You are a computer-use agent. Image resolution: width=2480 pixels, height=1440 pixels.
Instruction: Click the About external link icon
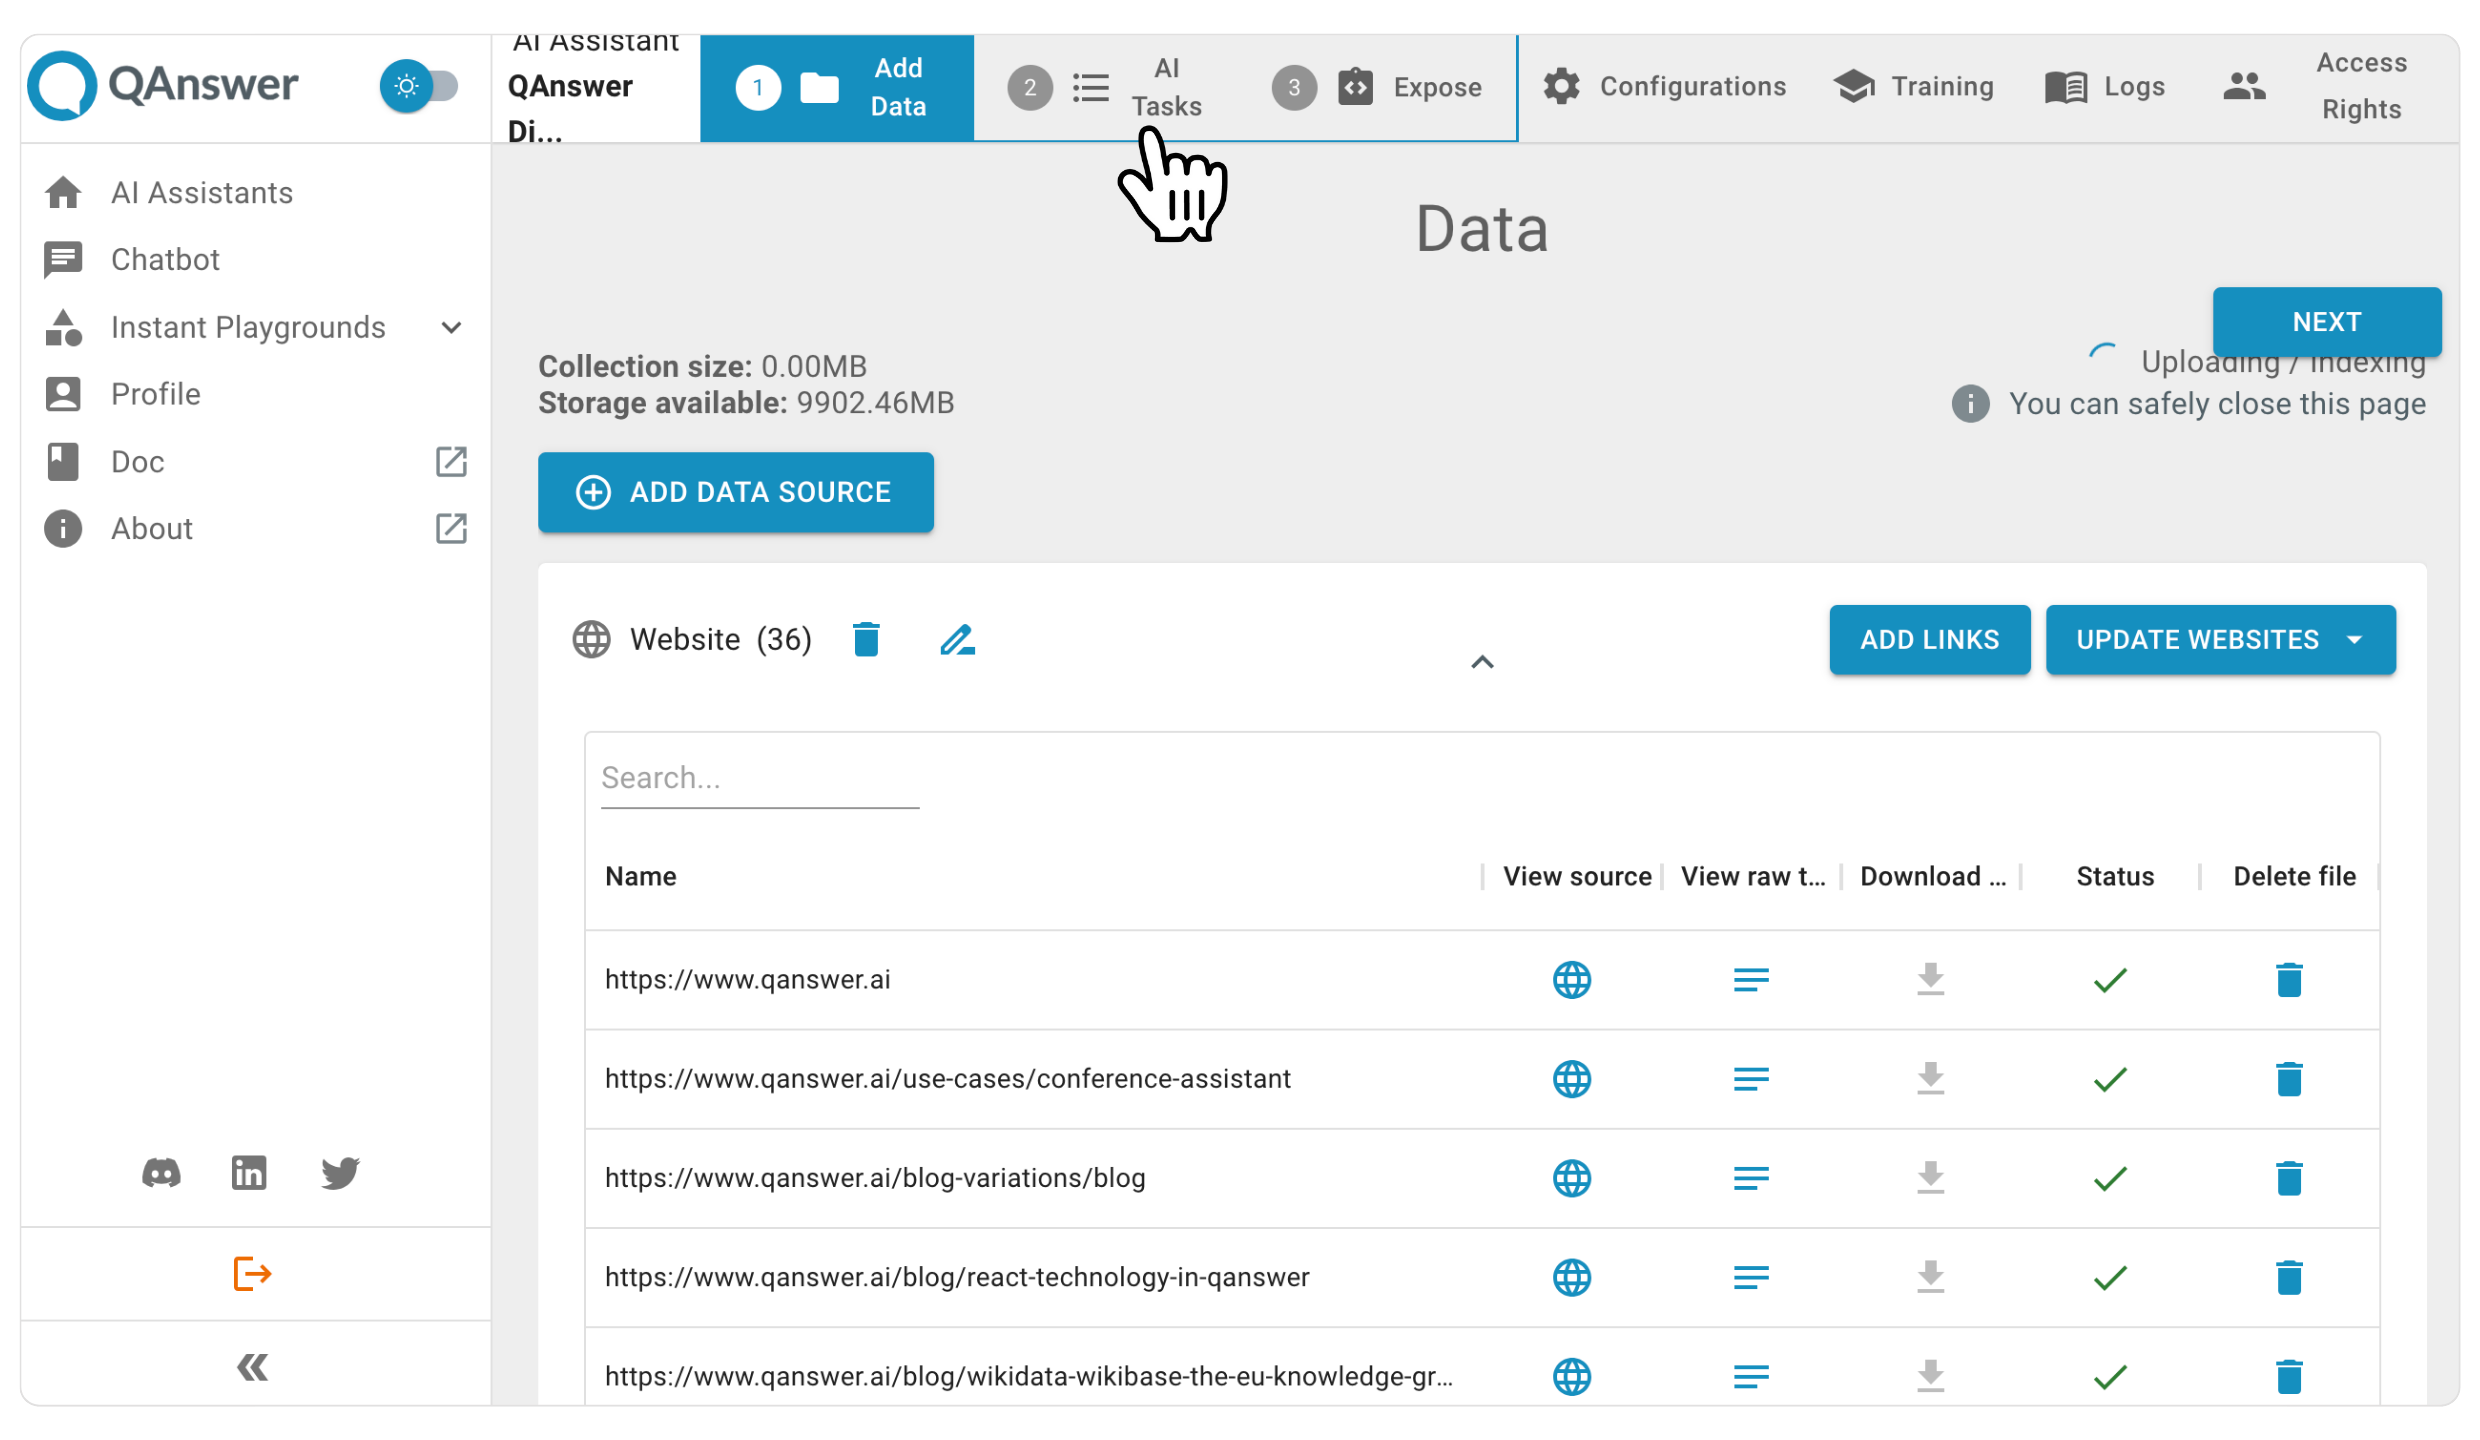point(451,528)
